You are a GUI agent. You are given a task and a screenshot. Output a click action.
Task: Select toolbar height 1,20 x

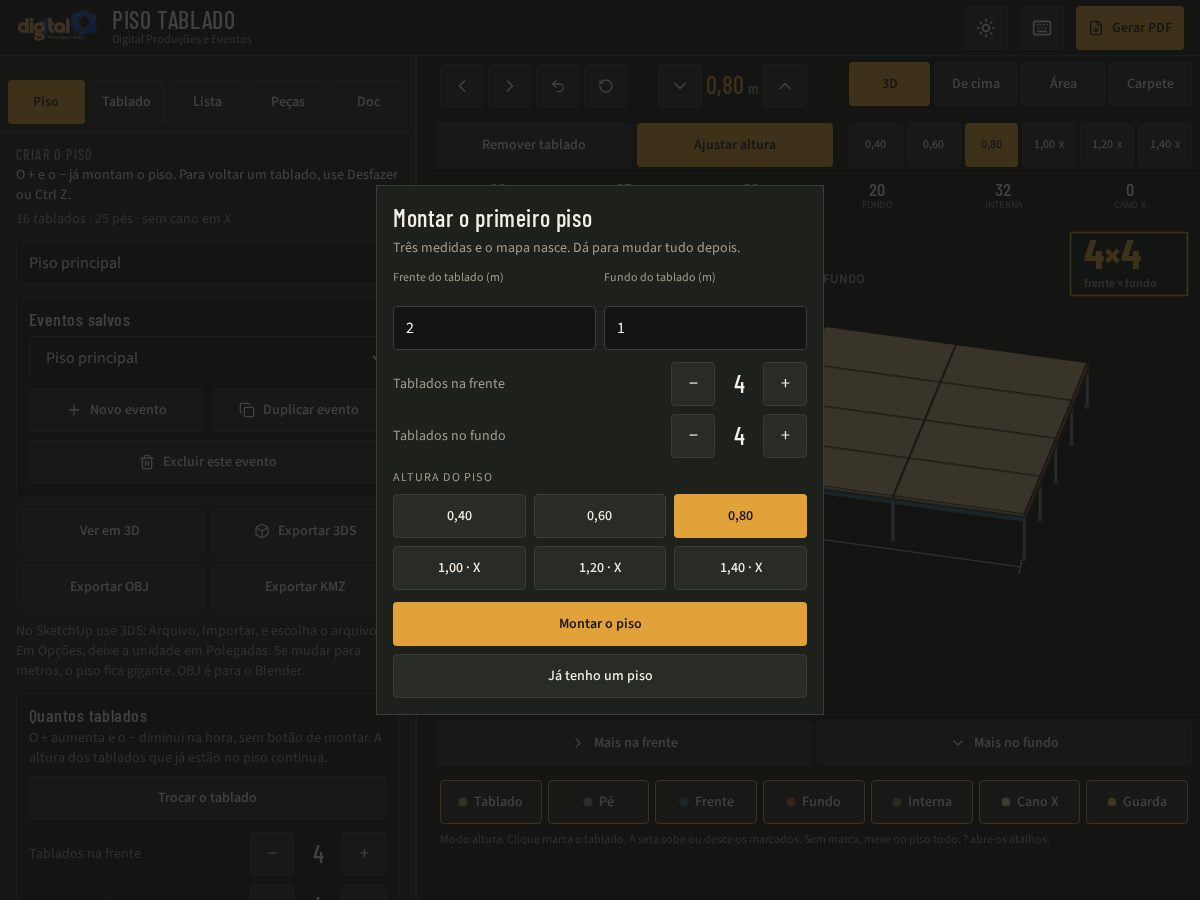[x=1107, y=145]
